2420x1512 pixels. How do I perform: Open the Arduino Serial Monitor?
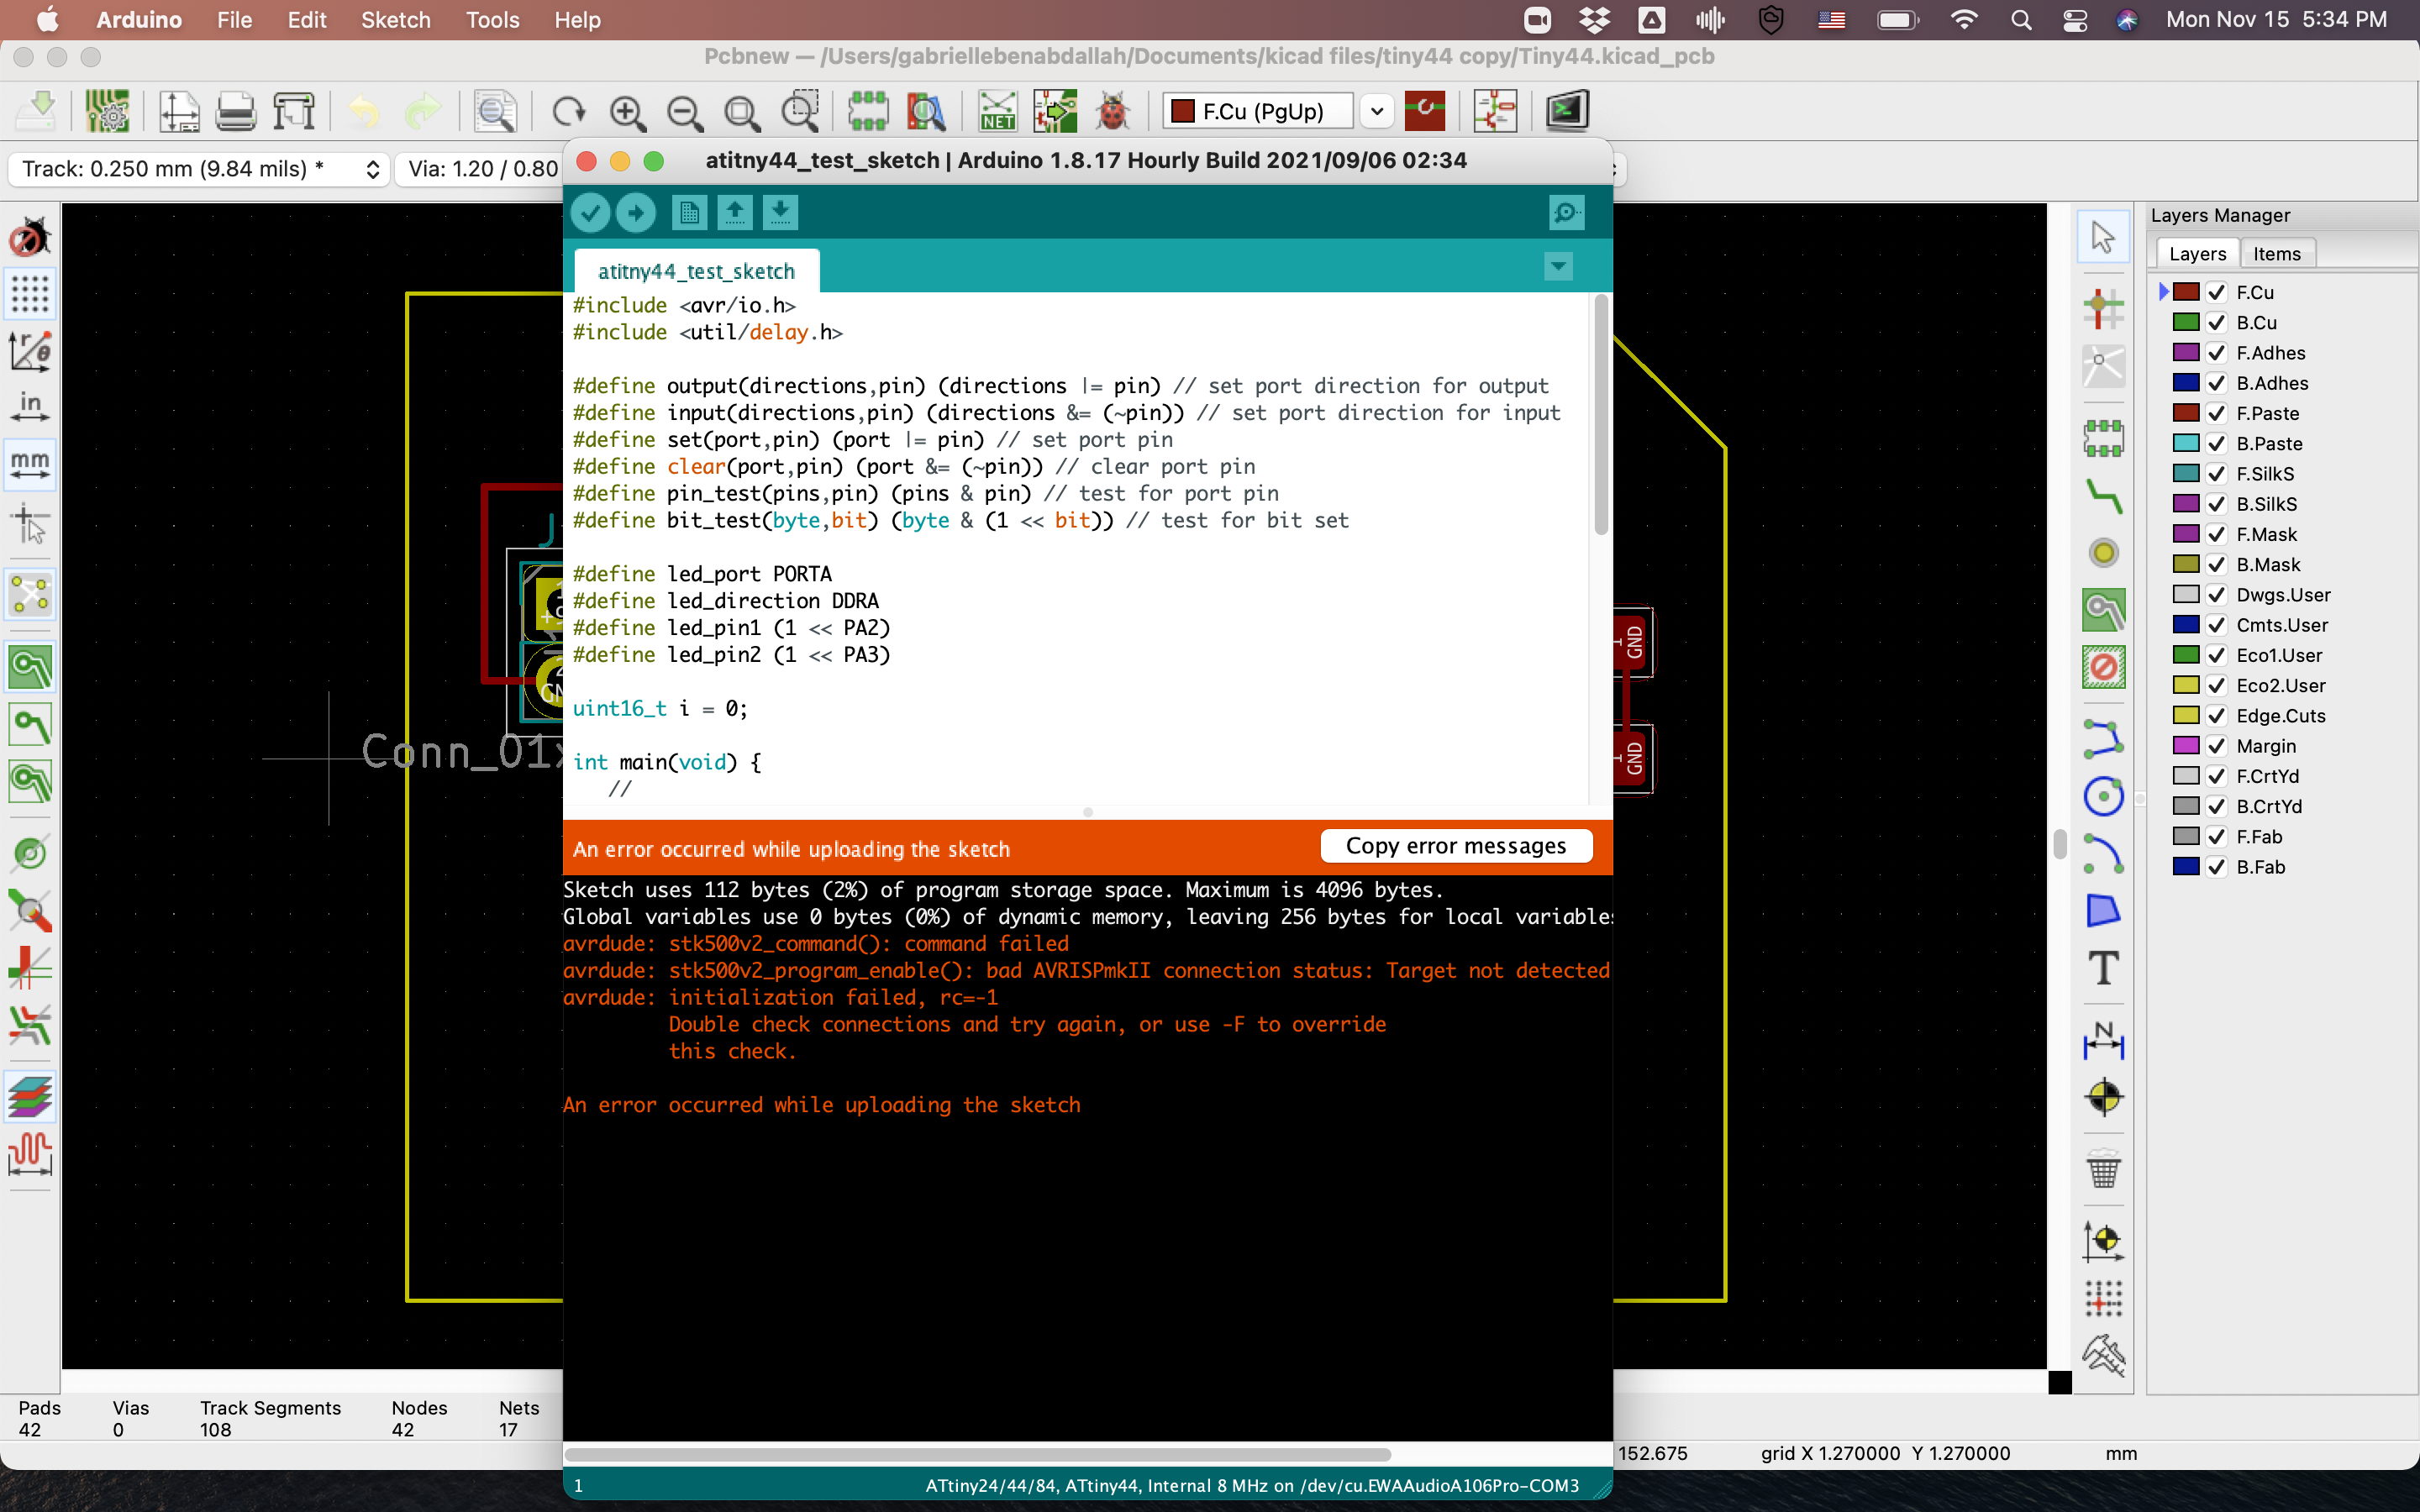[x=1566, y=212]
